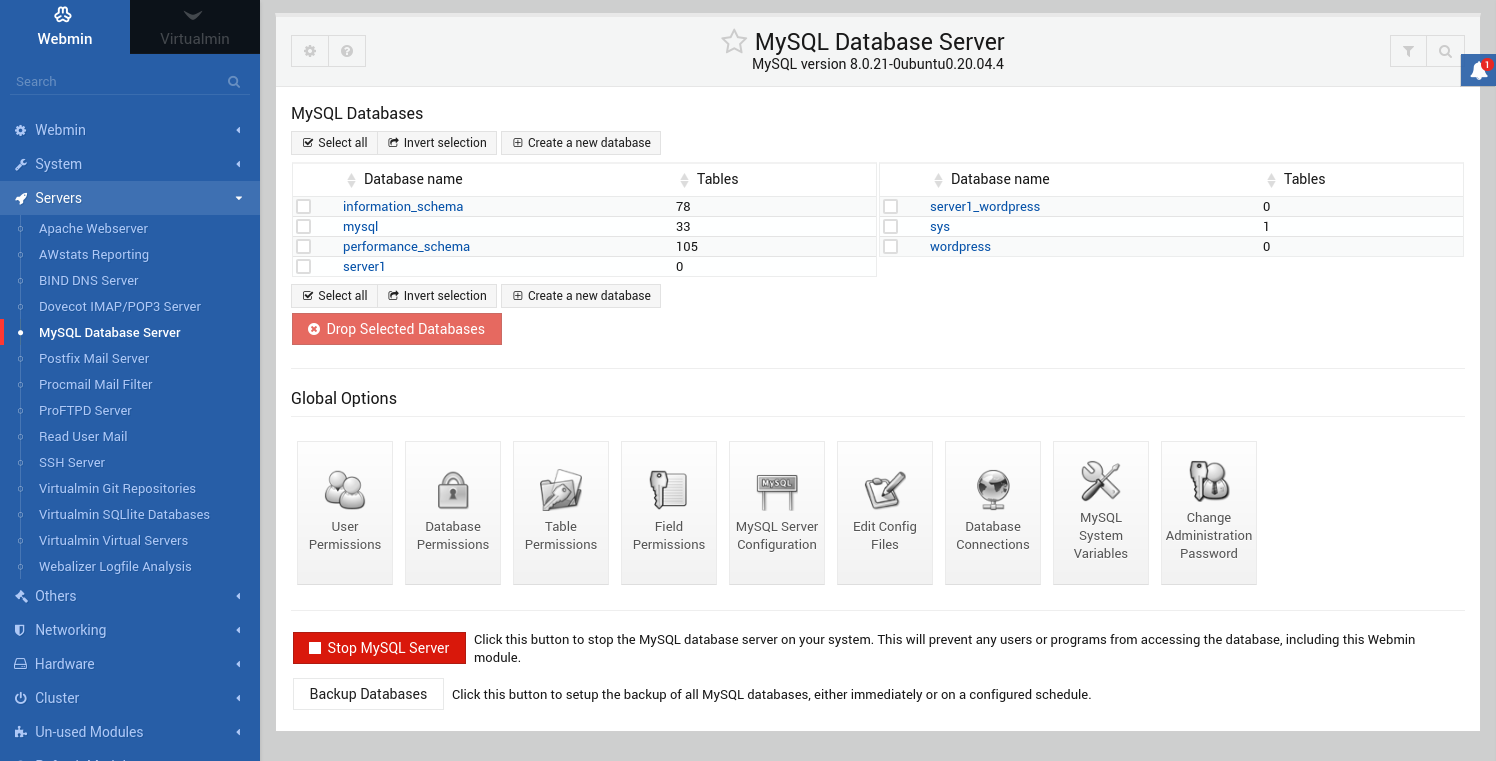Click the sidebar search magnifier icon
1496x761 pixels.
234,82
